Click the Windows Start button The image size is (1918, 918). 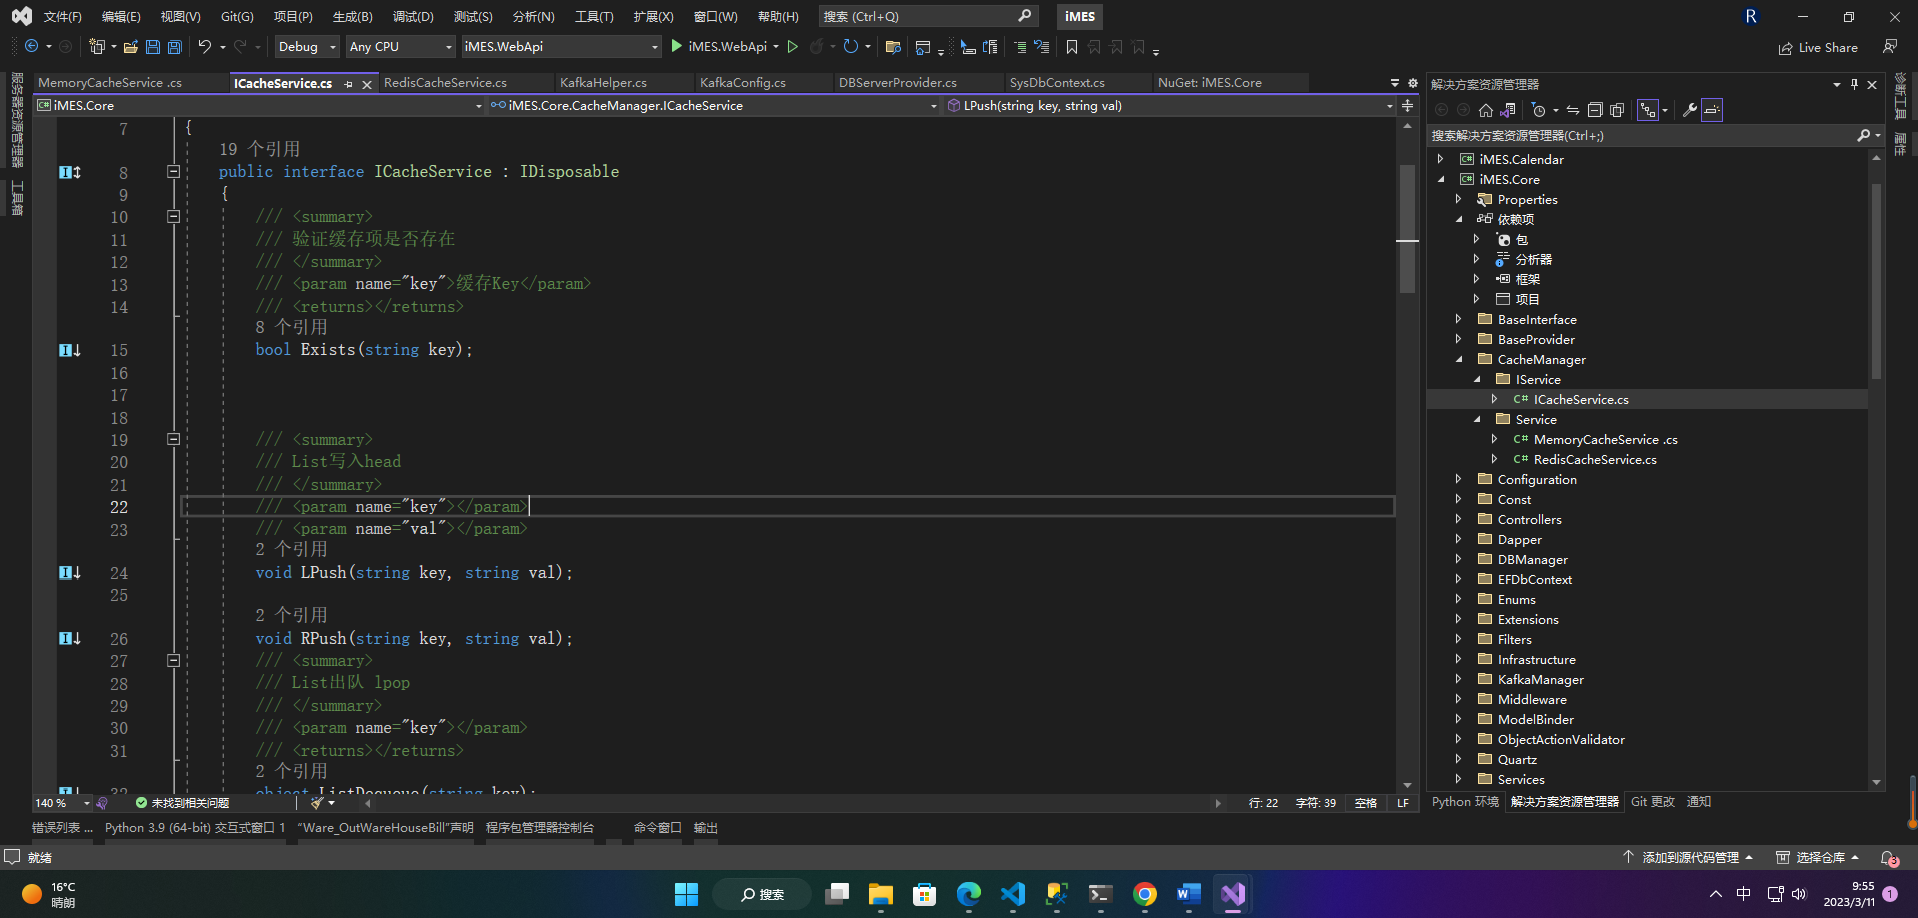tap(687, 894)
